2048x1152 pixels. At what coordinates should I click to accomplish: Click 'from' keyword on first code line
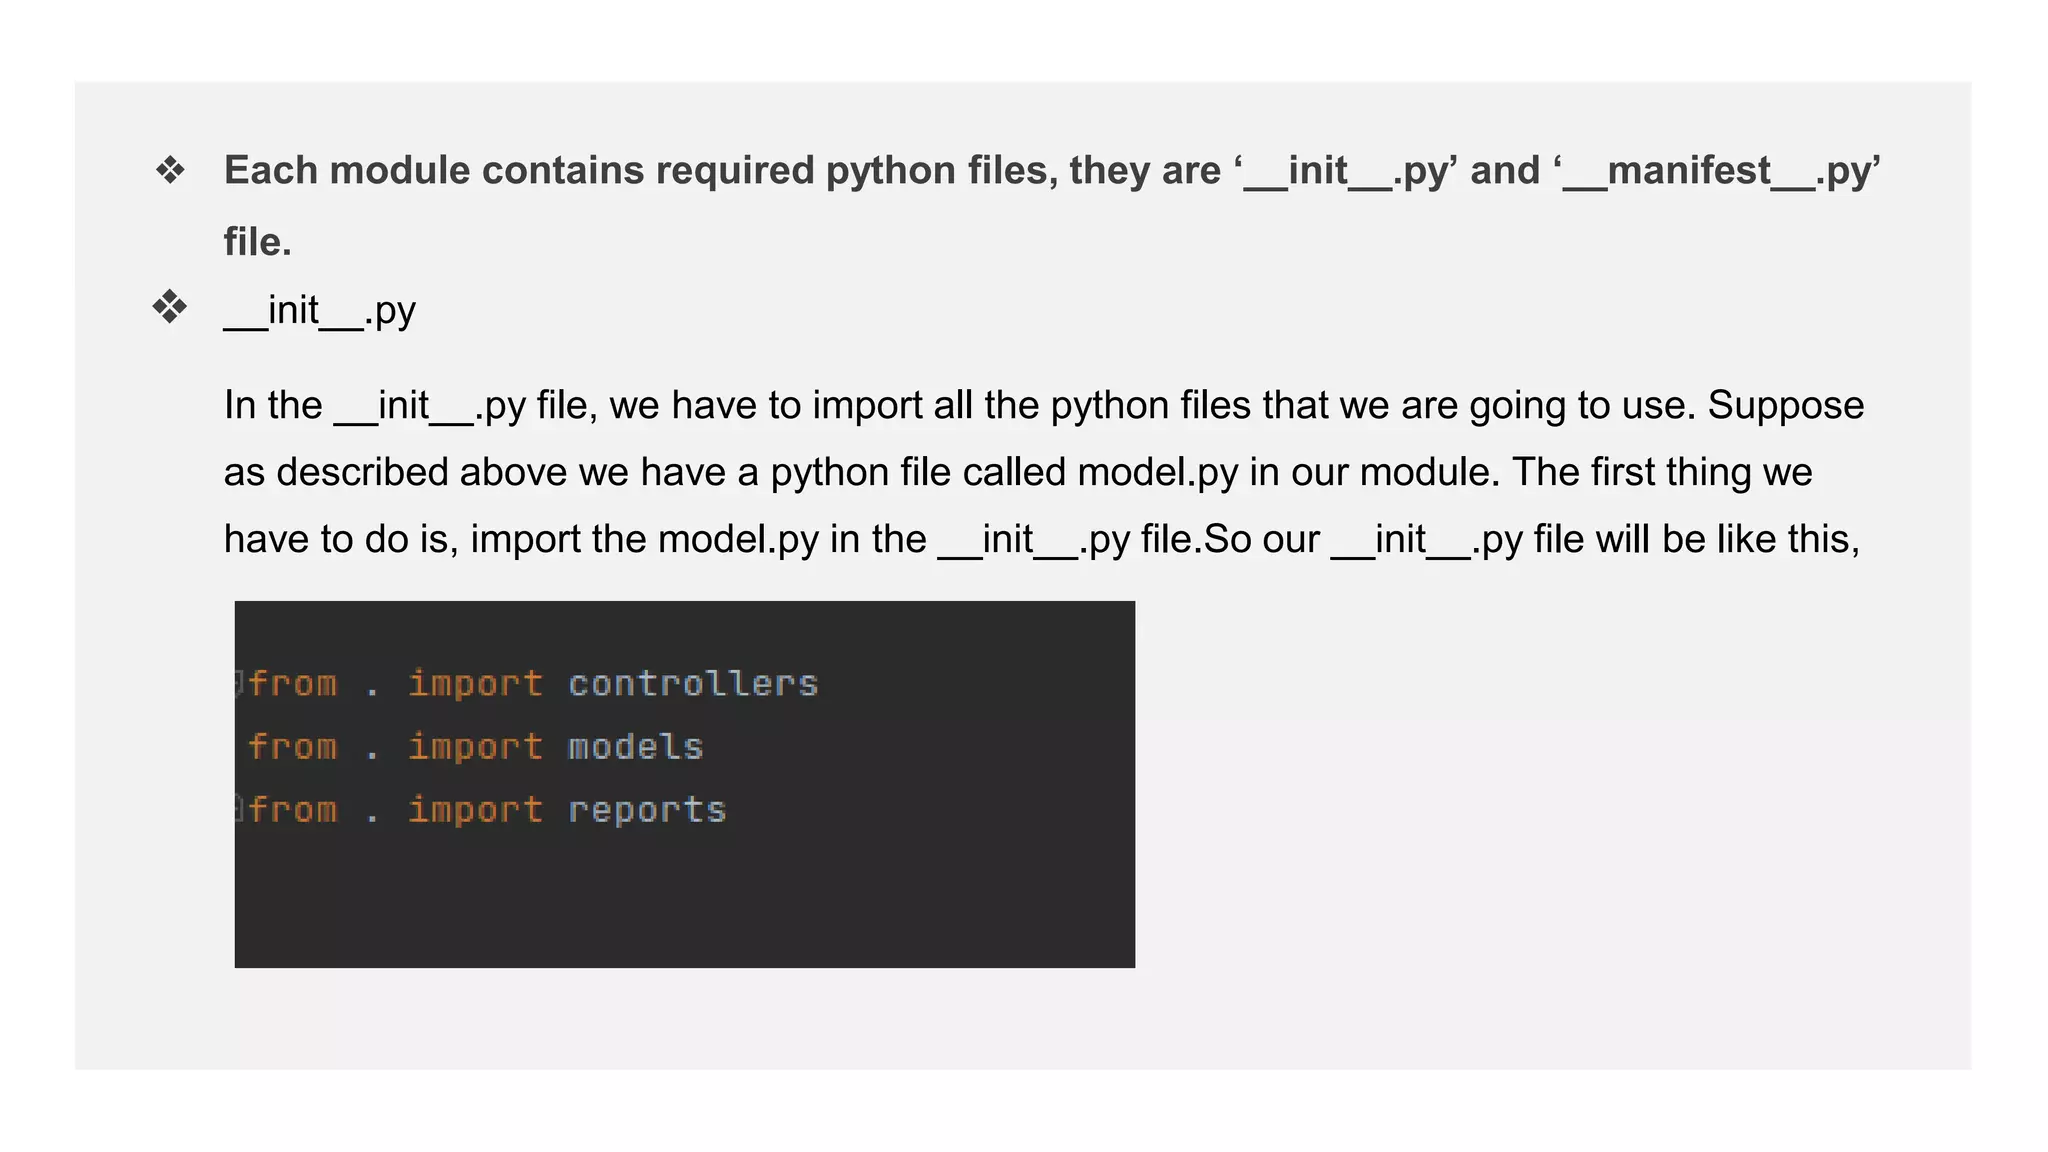coord(293,684)
